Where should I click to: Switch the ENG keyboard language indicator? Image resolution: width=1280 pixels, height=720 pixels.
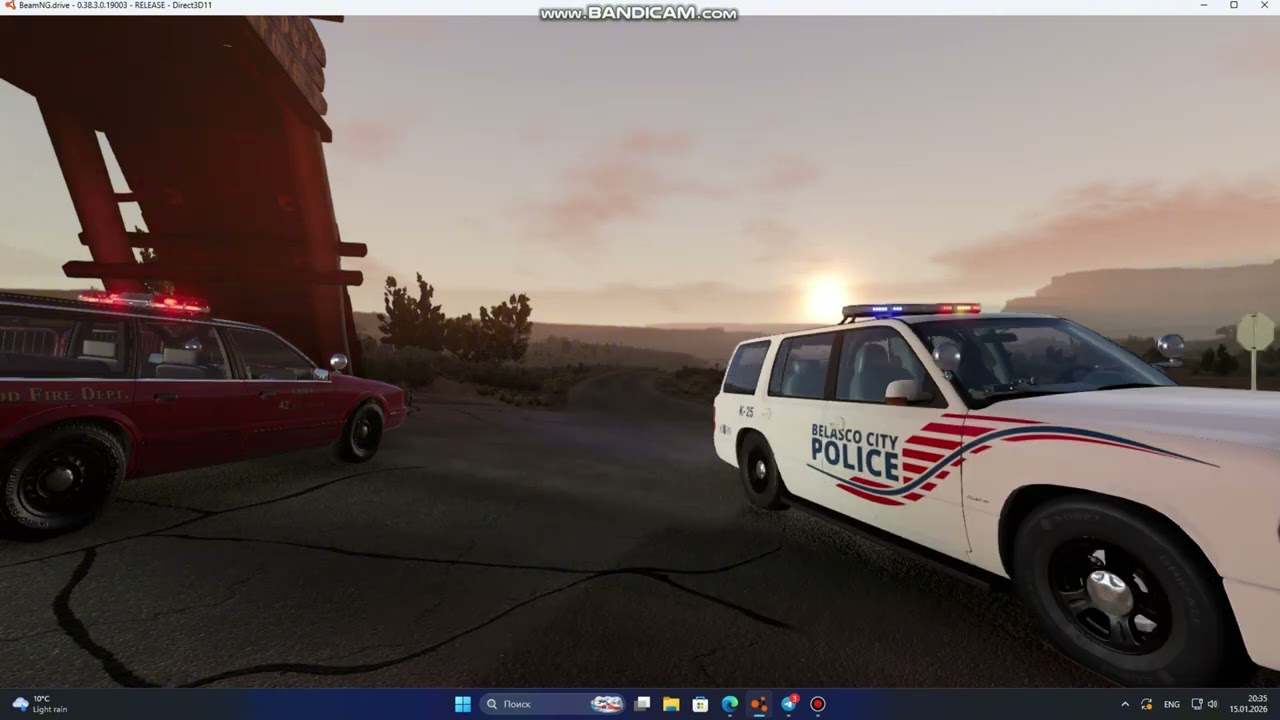pyautogui.click(x=1172, y=704)
